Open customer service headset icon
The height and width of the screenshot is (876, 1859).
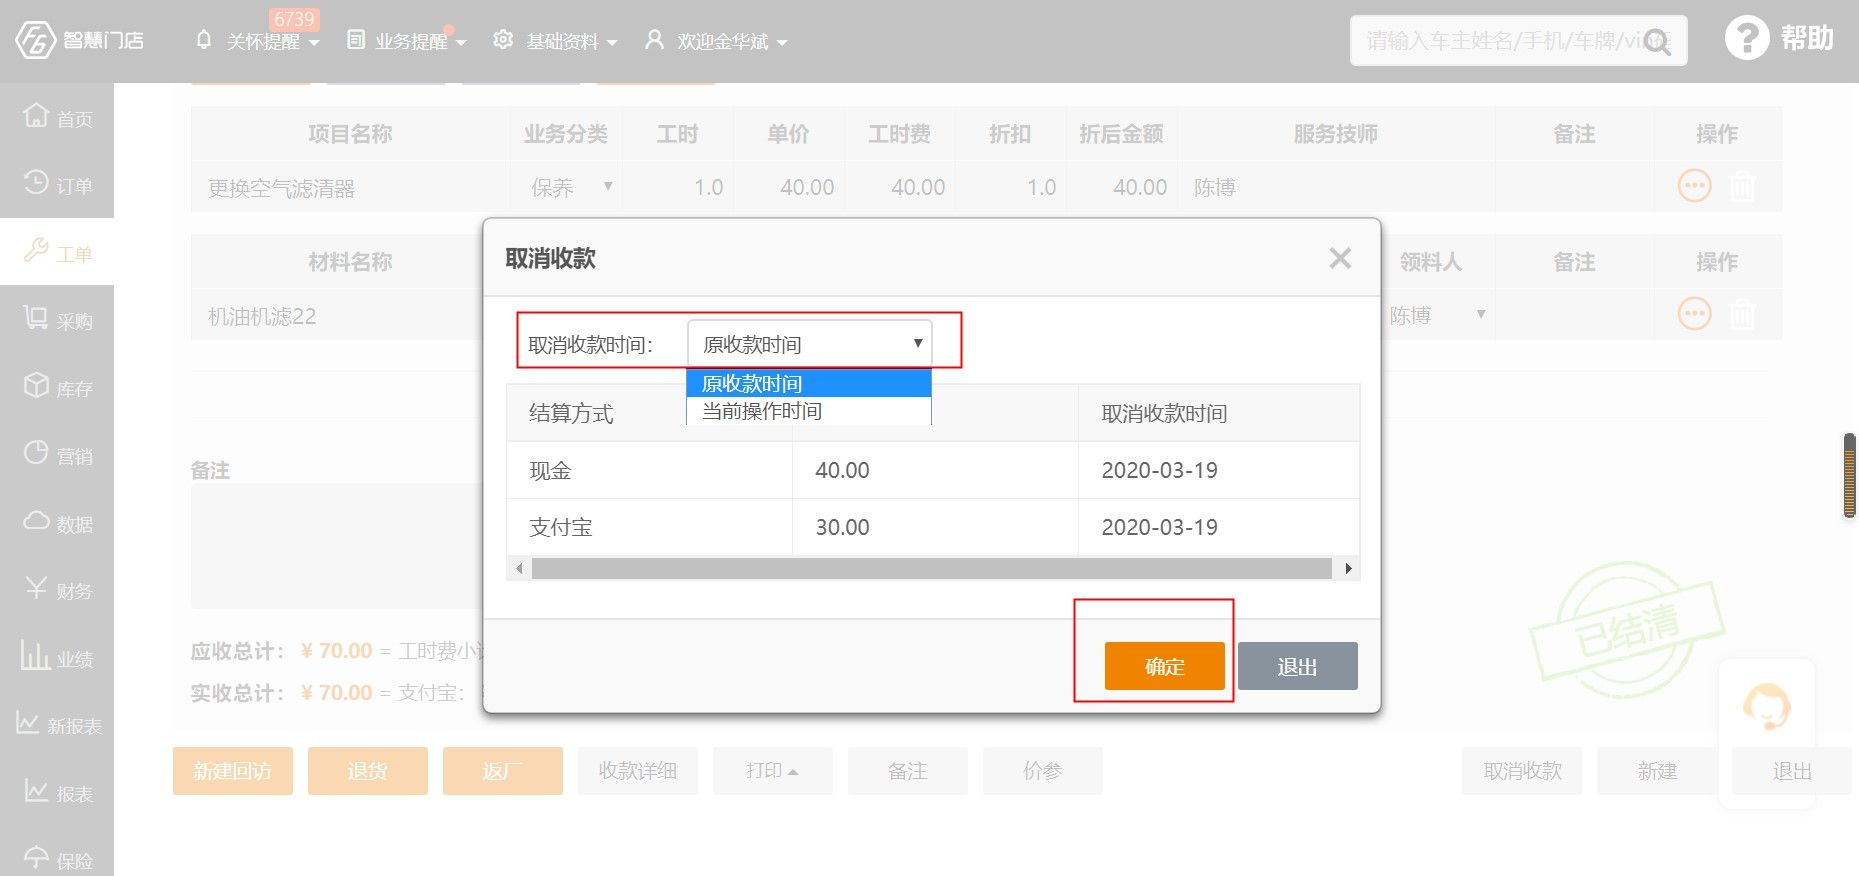[x=1766, y=706]
